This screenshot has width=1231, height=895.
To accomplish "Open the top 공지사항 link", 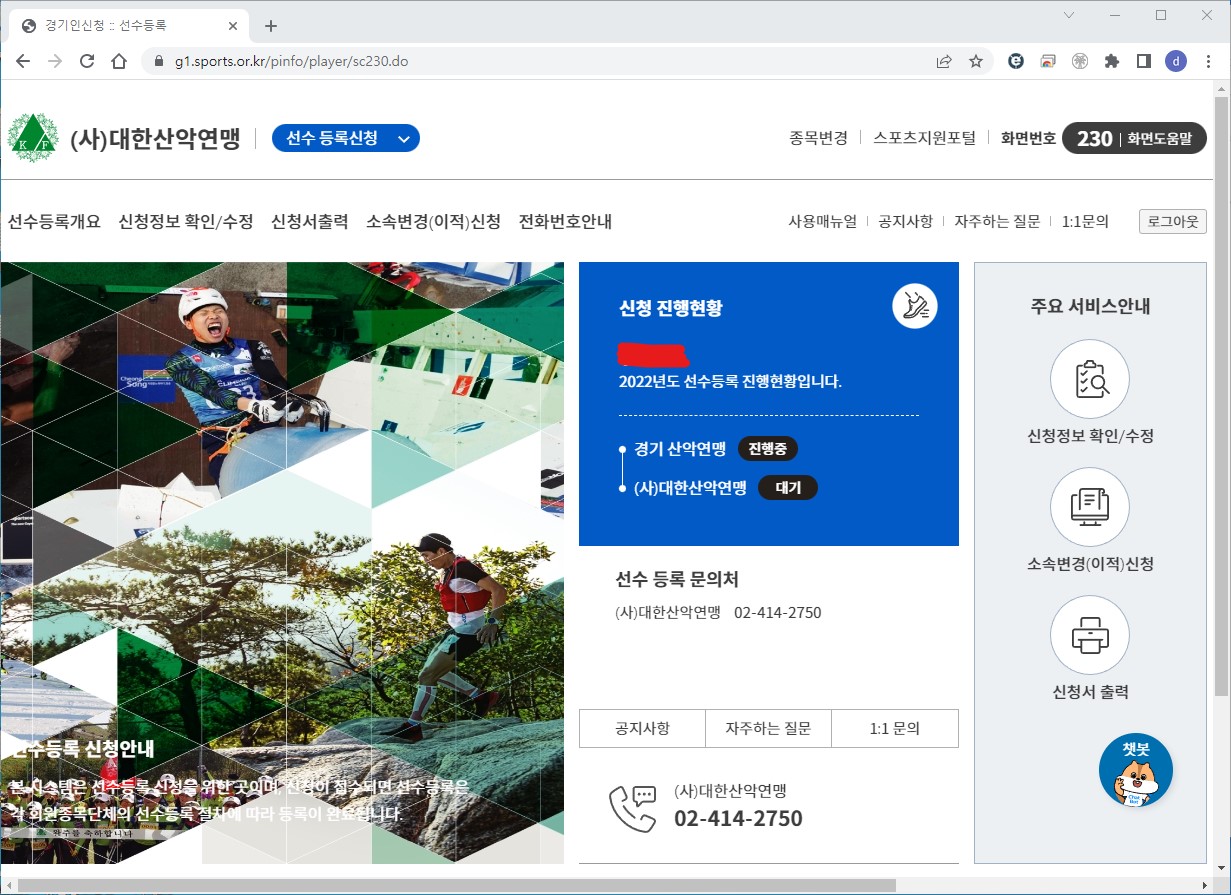I will pyautogui.click(x=905, y=221).
